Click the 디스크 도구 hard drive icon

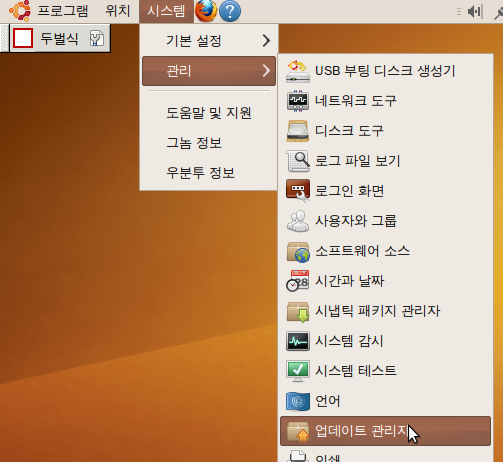click(x=298, y=131)
